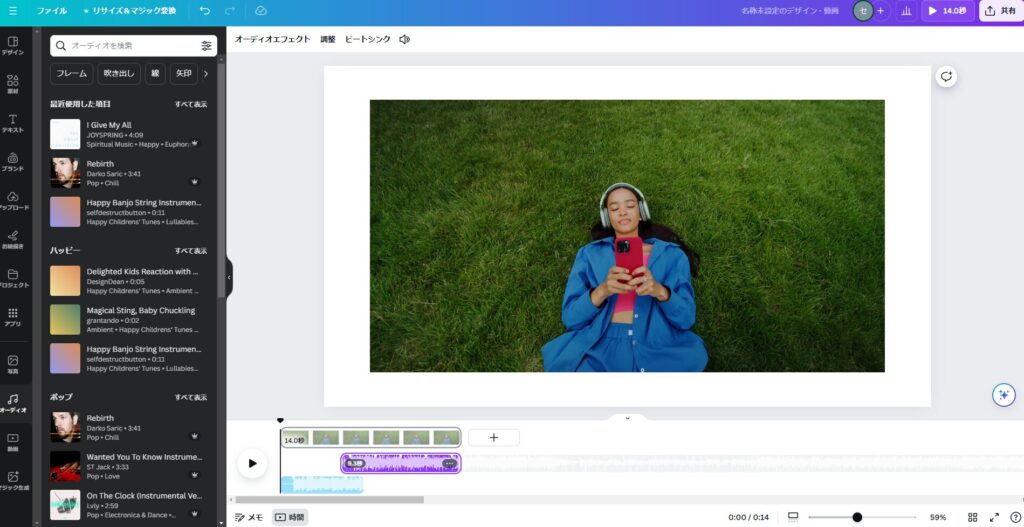
Task: Click すべて表示 beside ハッピー section
Action: pos(191,251)
